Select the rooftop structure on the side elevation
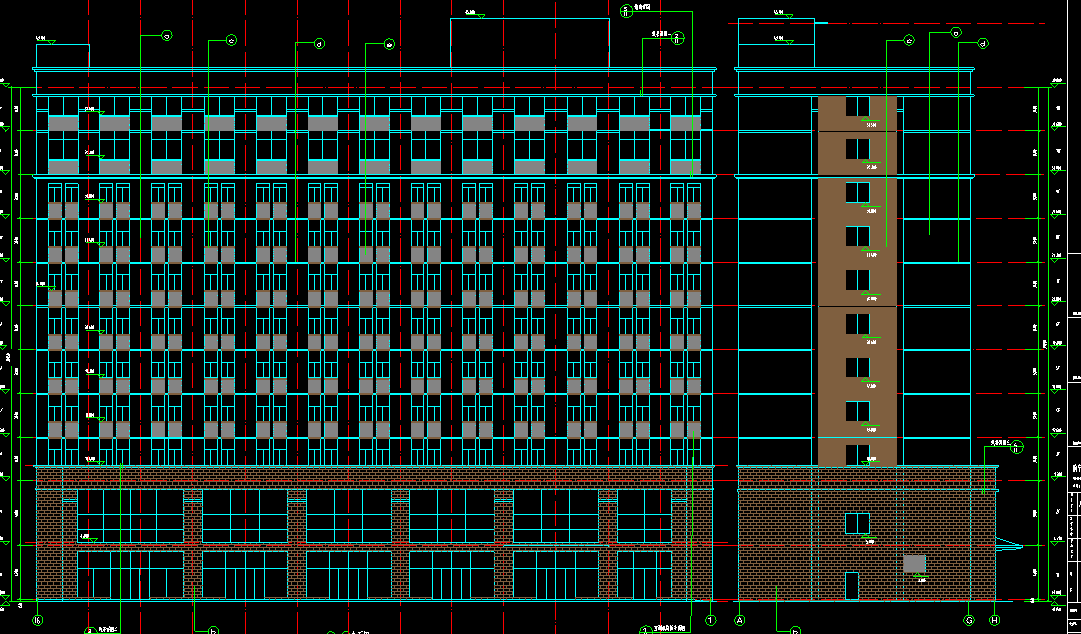The height and width of the screenshot is (634, 1081). point(776,43)
